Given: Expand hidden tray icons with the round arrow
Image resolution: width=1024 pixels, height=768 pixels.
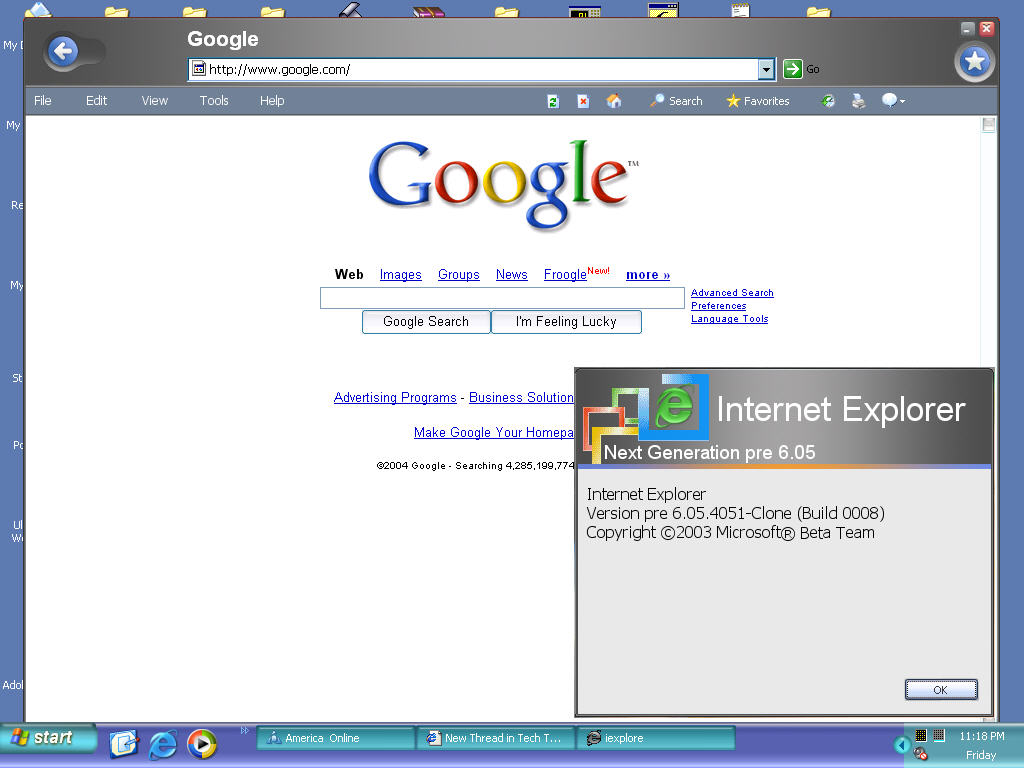Looking at the screenshot, I should pos(903,744).
